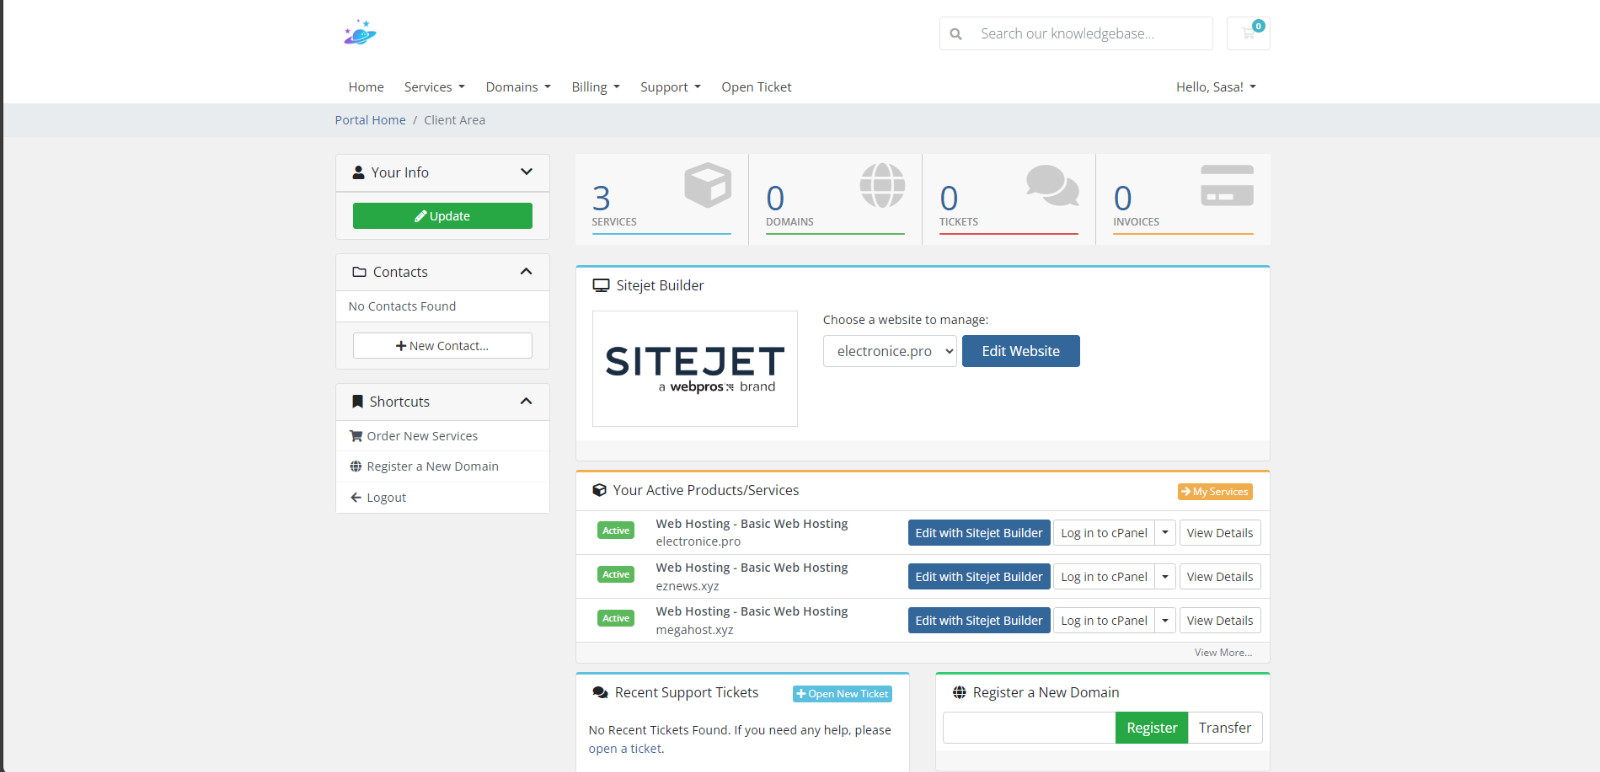
Task: View Details for eznews.xyz hosting
Action: (1220, 577)
